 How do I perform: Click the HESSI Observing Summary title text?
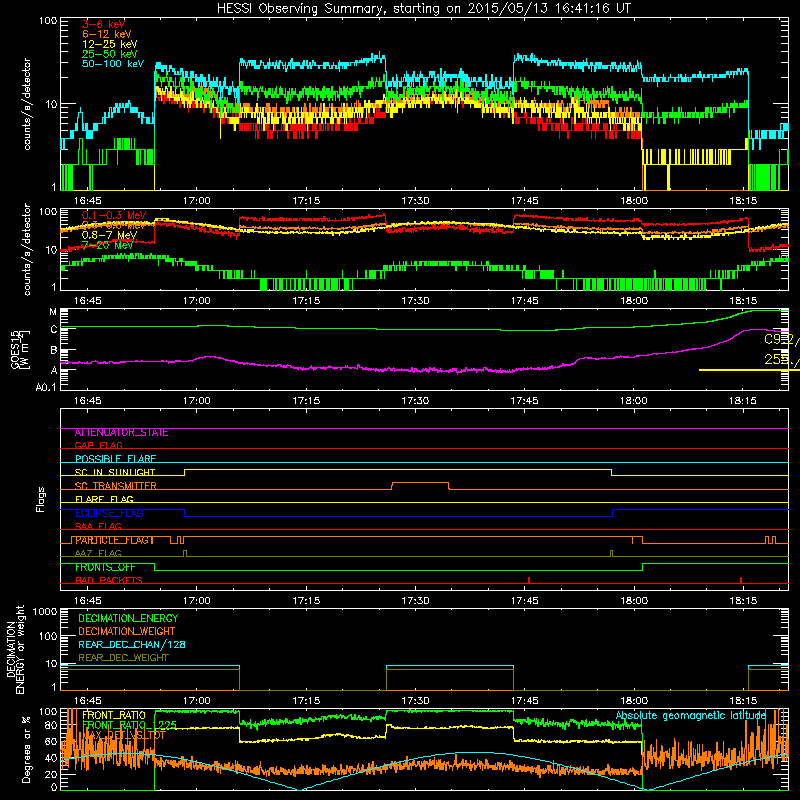423,9
